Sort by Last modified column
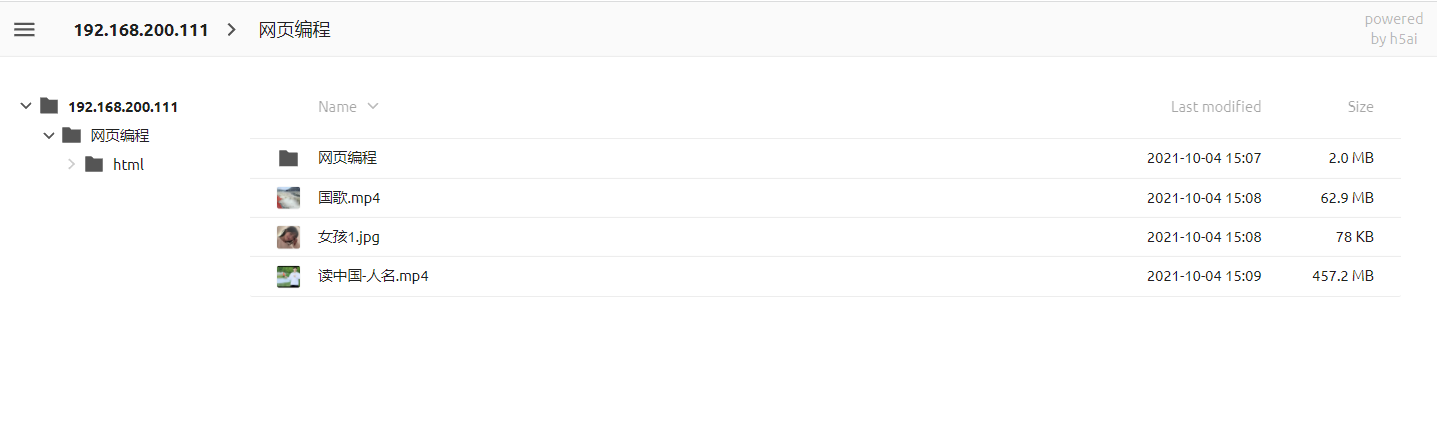The width and height of the screenshot is (1437, 422). click(x=1216, y=107)
